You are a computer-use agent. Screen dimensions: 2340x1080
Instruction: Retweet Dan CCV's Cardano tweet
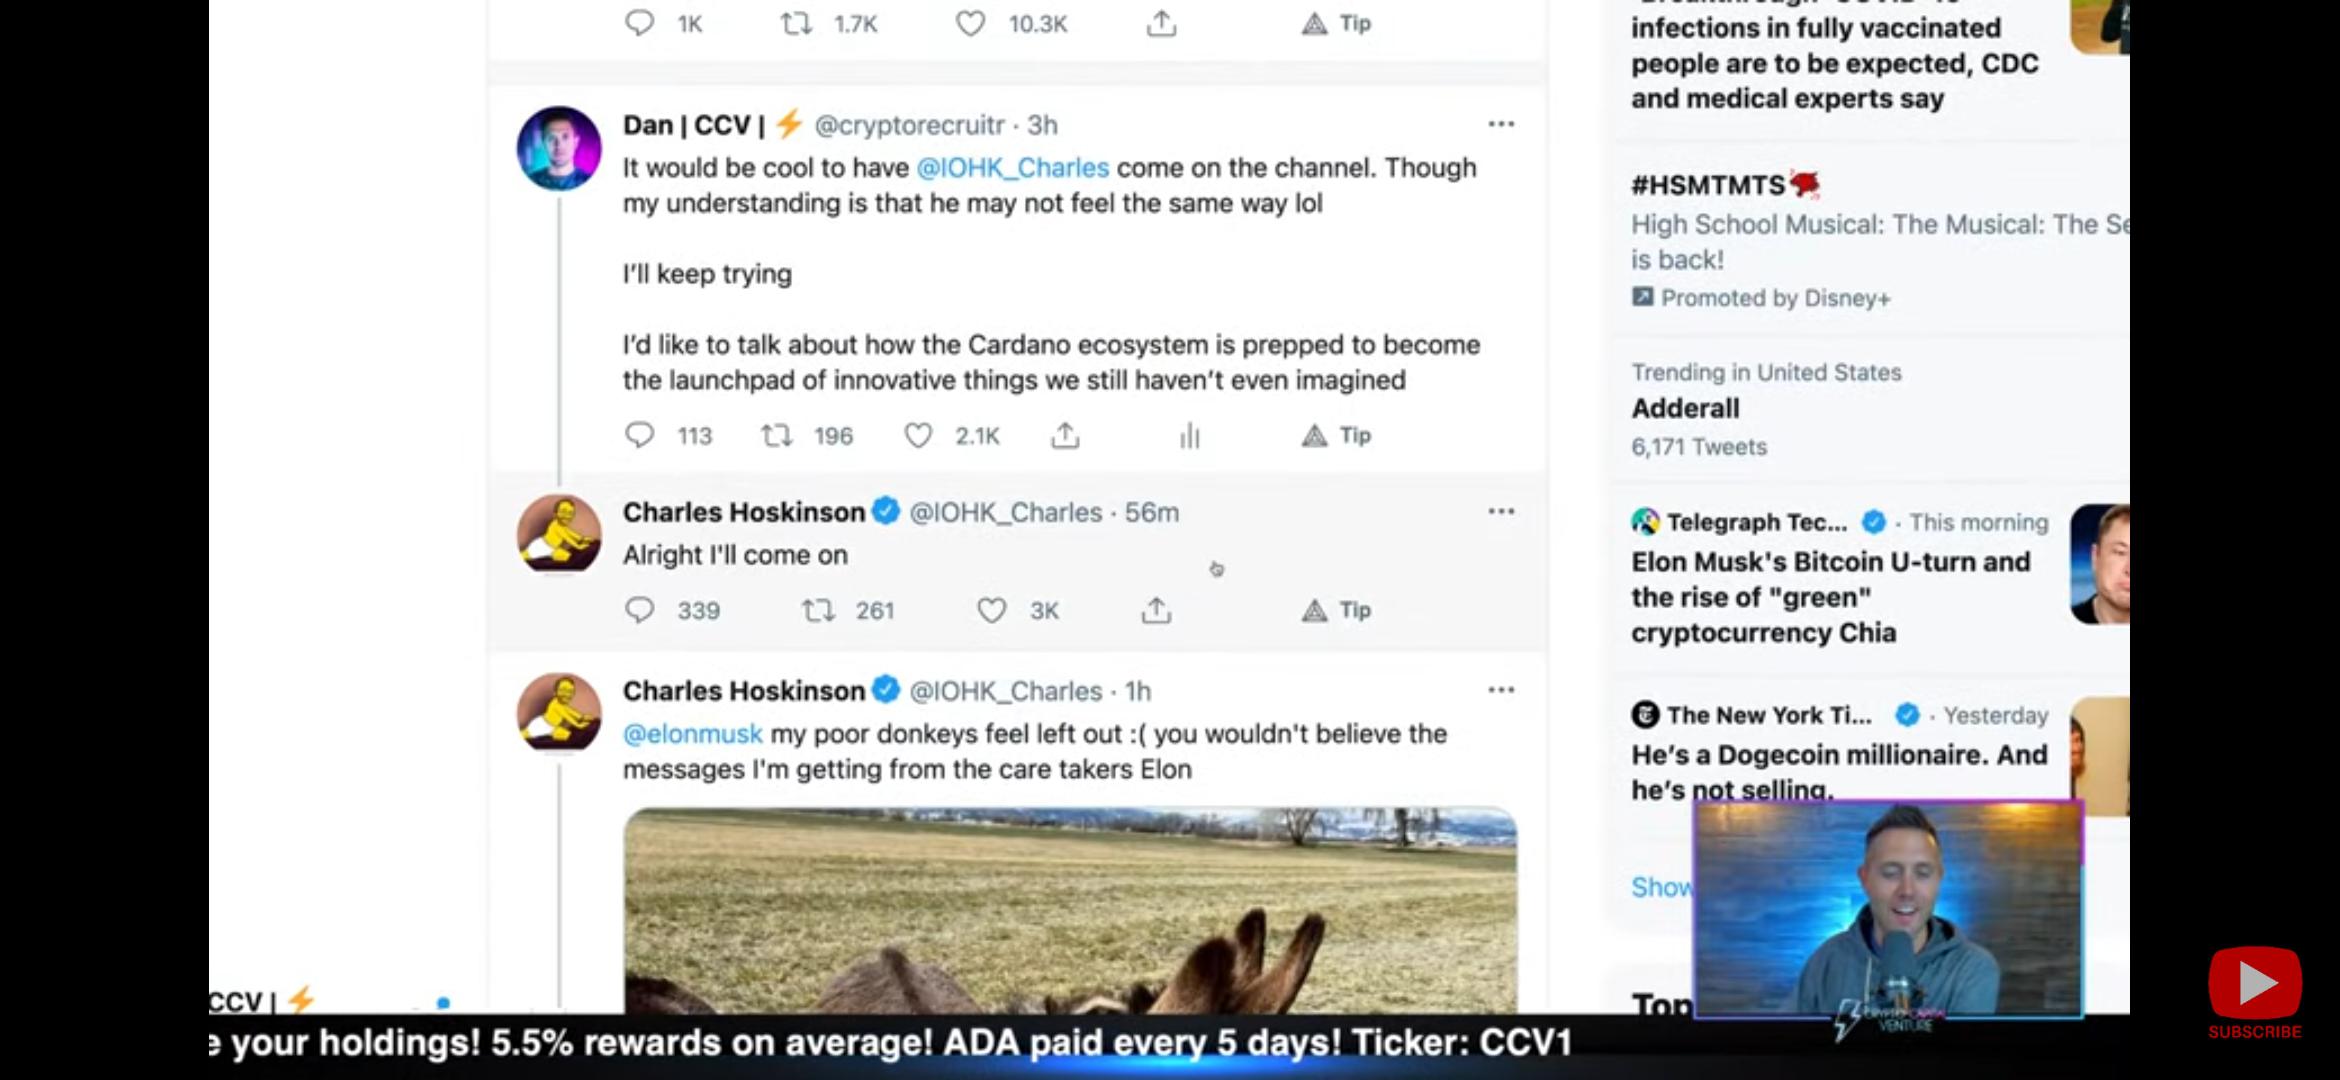coord(777,435)
